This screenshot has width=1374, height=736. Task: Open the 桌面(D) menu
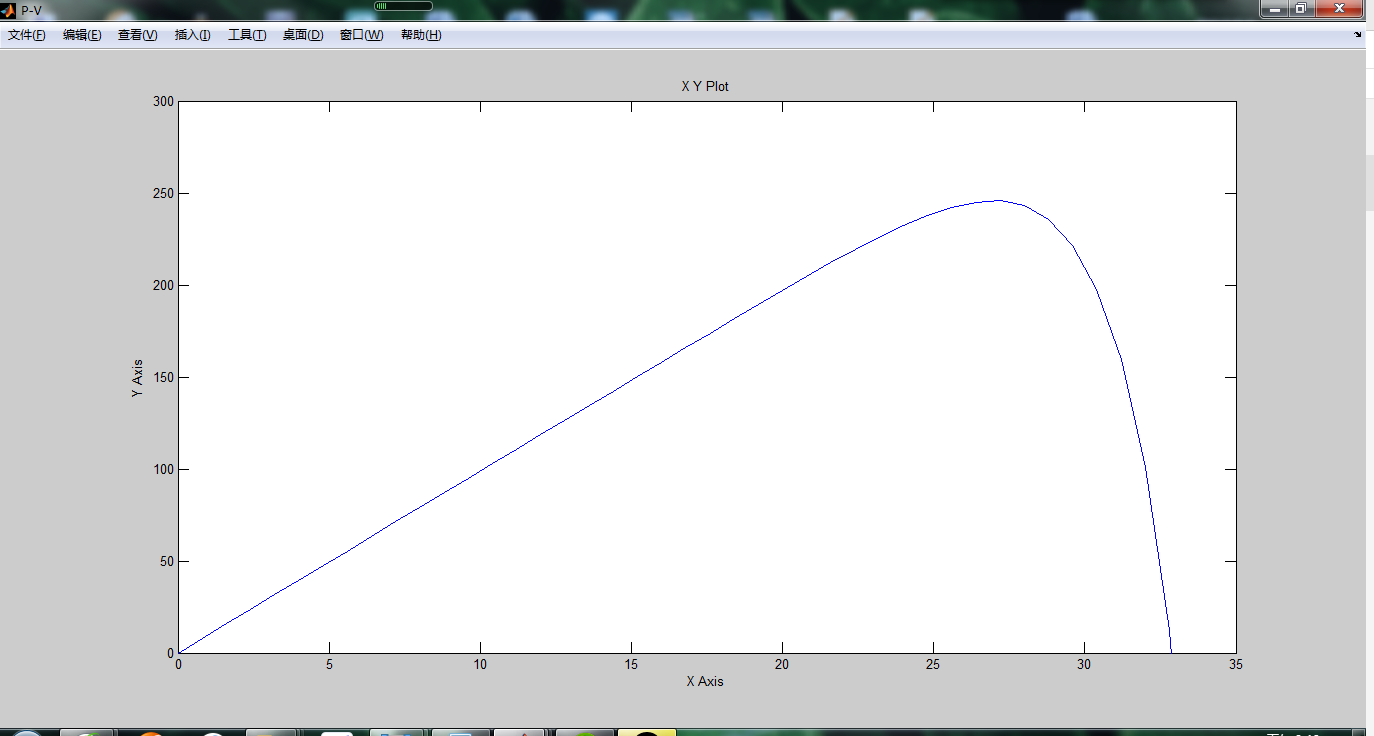(x=302, y=34)
